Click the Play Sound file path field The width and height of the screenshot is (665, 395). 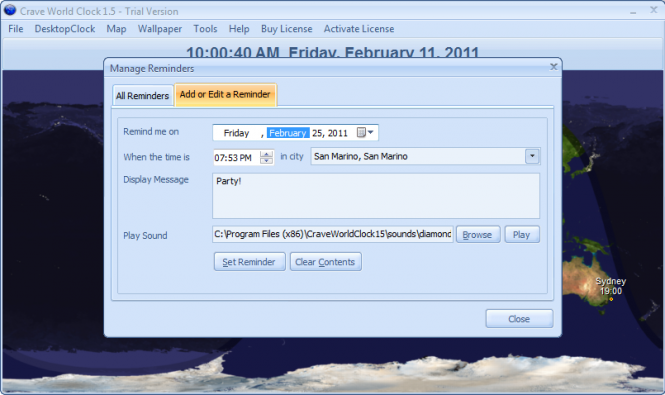tap(333, 234)
